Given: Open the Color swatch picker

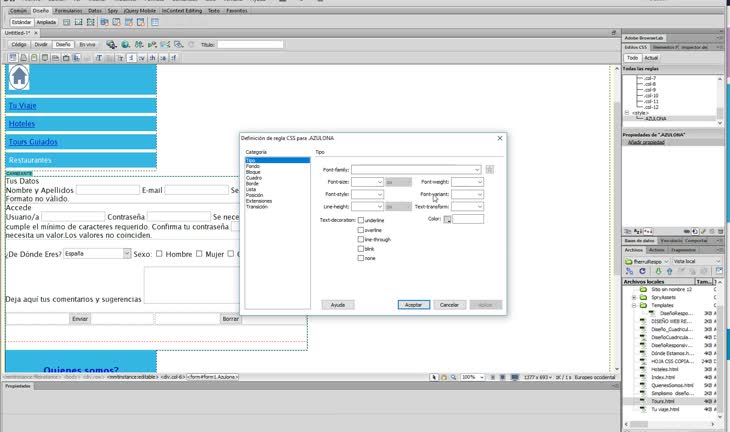Looking at the screenshot, I should click(x=447, y=219).
